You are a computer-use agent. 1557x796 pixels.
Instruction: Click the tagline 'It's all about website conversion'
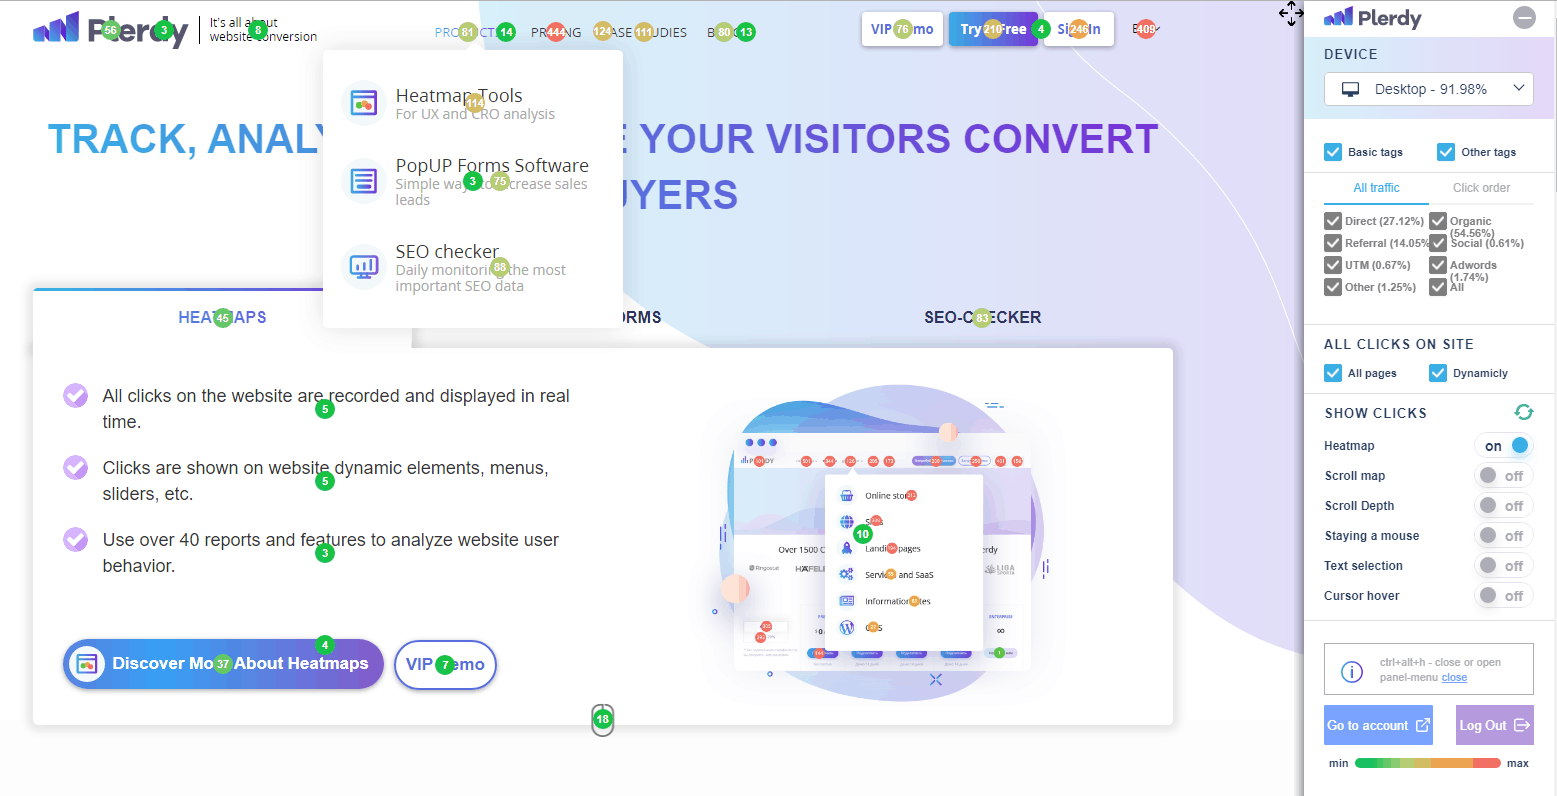tap(263, 29)
